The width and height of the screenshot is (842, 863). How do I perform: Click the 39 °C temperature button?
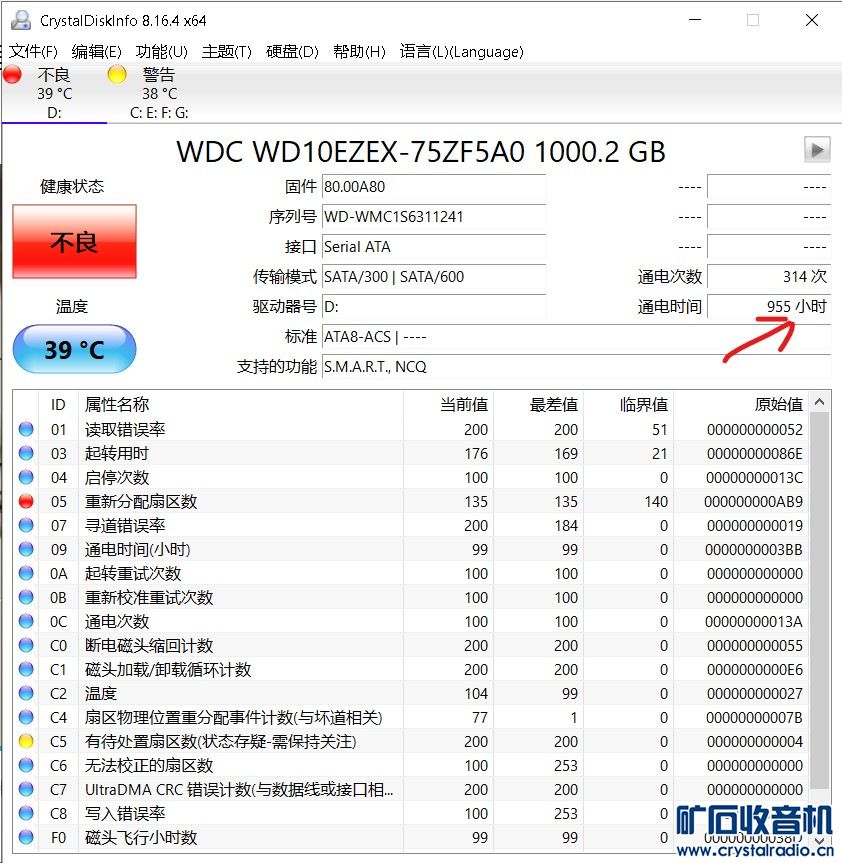[74, 349]
